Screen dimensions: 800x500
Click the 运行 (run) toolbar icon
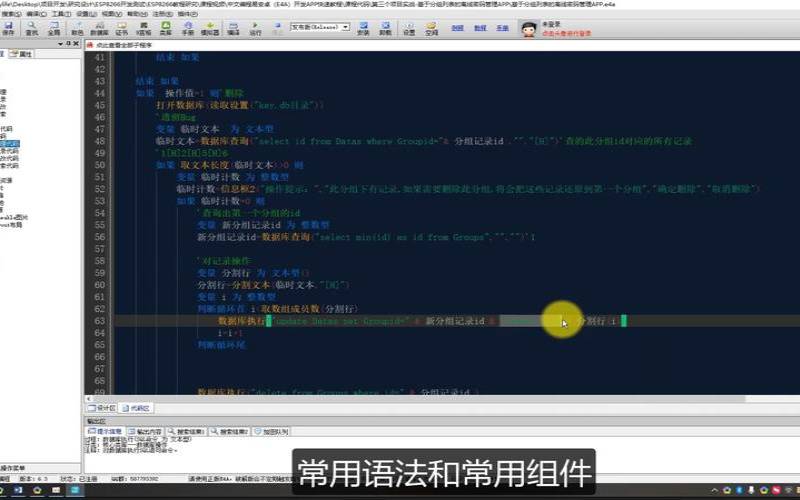(255, 28)
